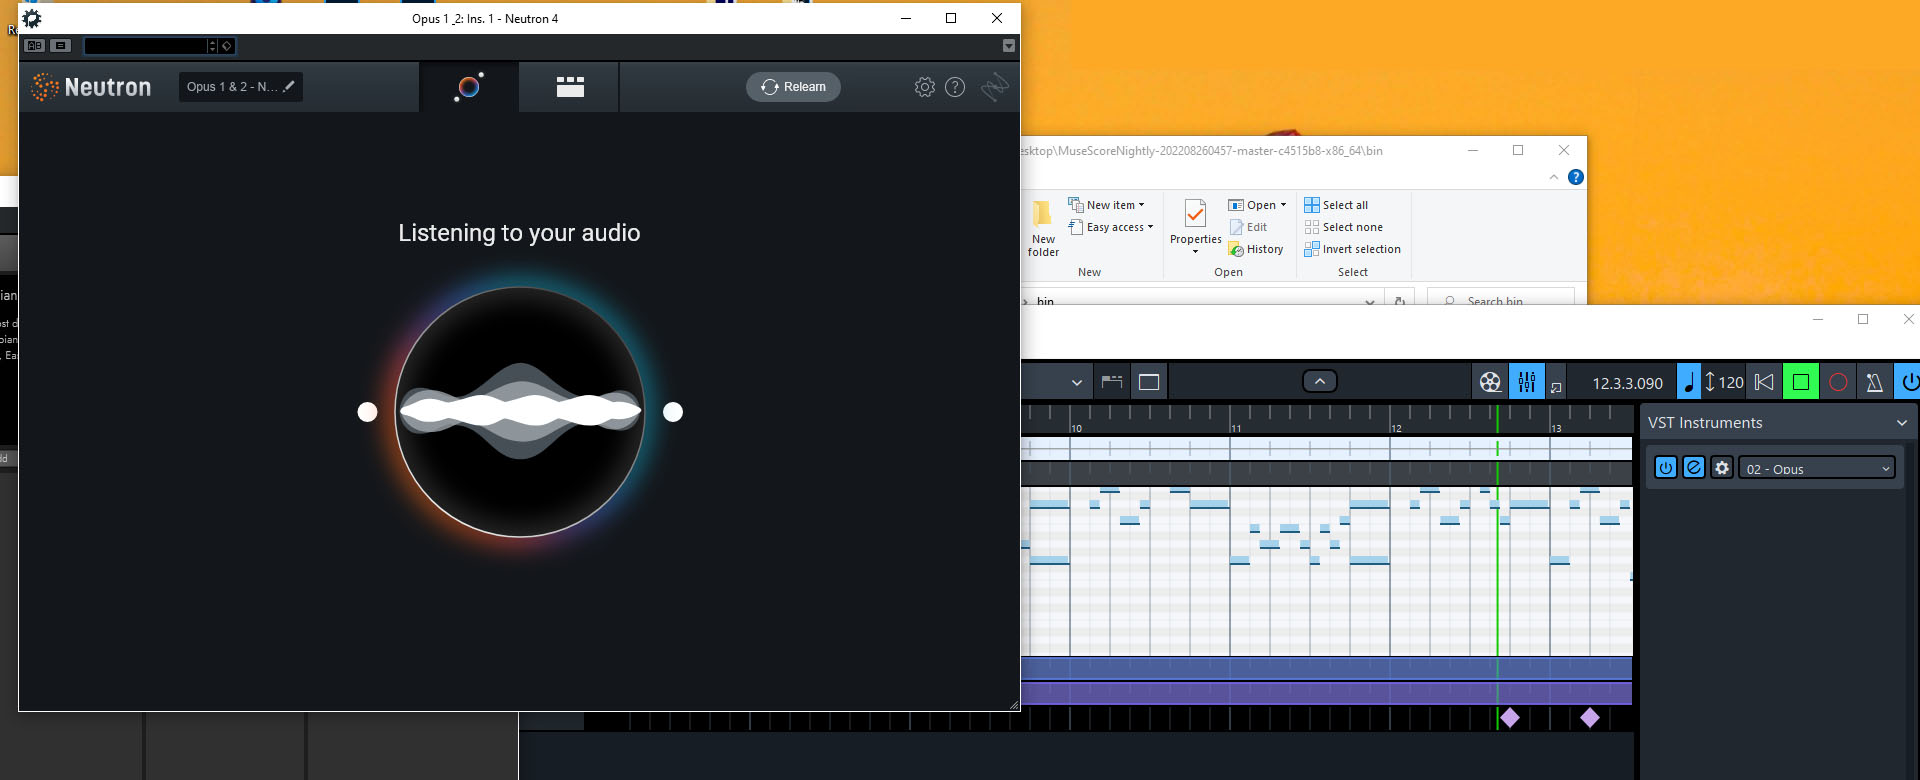Click the purple diamond marker at the playhead

[1510, 717]
